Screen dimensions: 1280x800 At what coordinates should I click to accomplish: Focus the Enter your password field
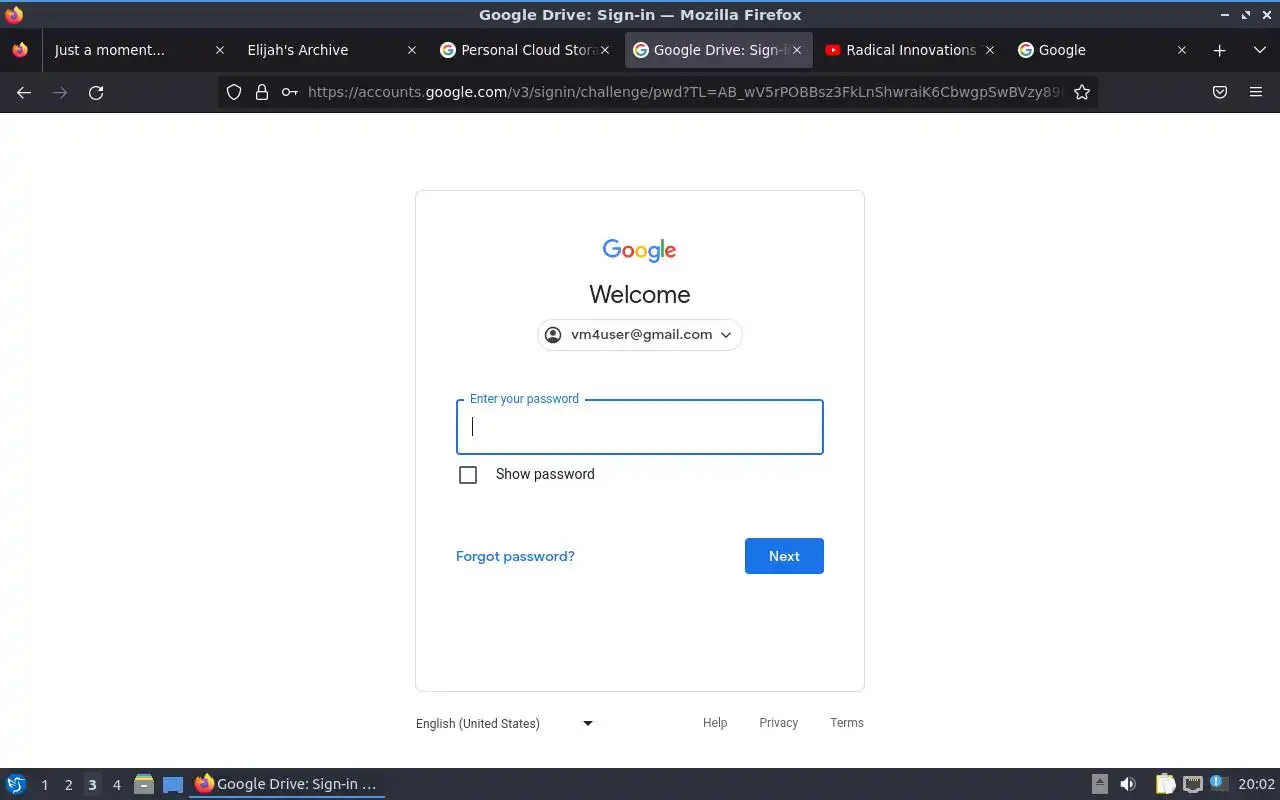pos(640,427)
